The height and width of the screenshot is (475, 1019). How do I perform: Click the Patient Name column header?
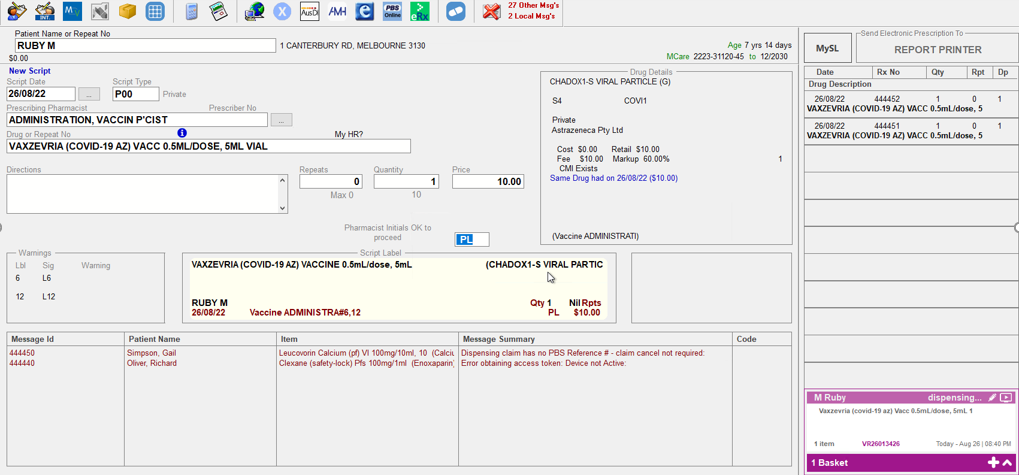tap(200, 339)
